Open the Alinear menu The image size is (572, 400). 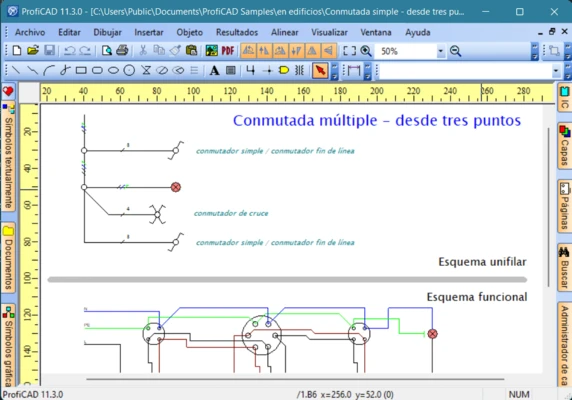[285, 32]
